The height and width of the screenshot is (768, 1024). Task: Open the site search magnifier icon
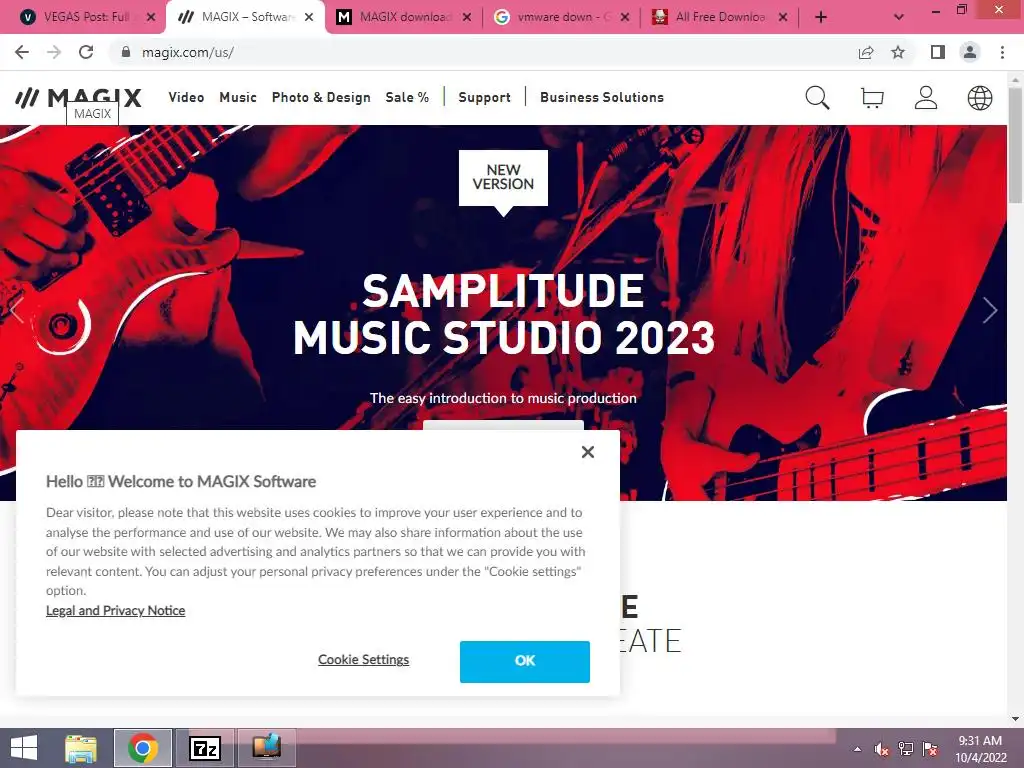[x=817, y=98]
